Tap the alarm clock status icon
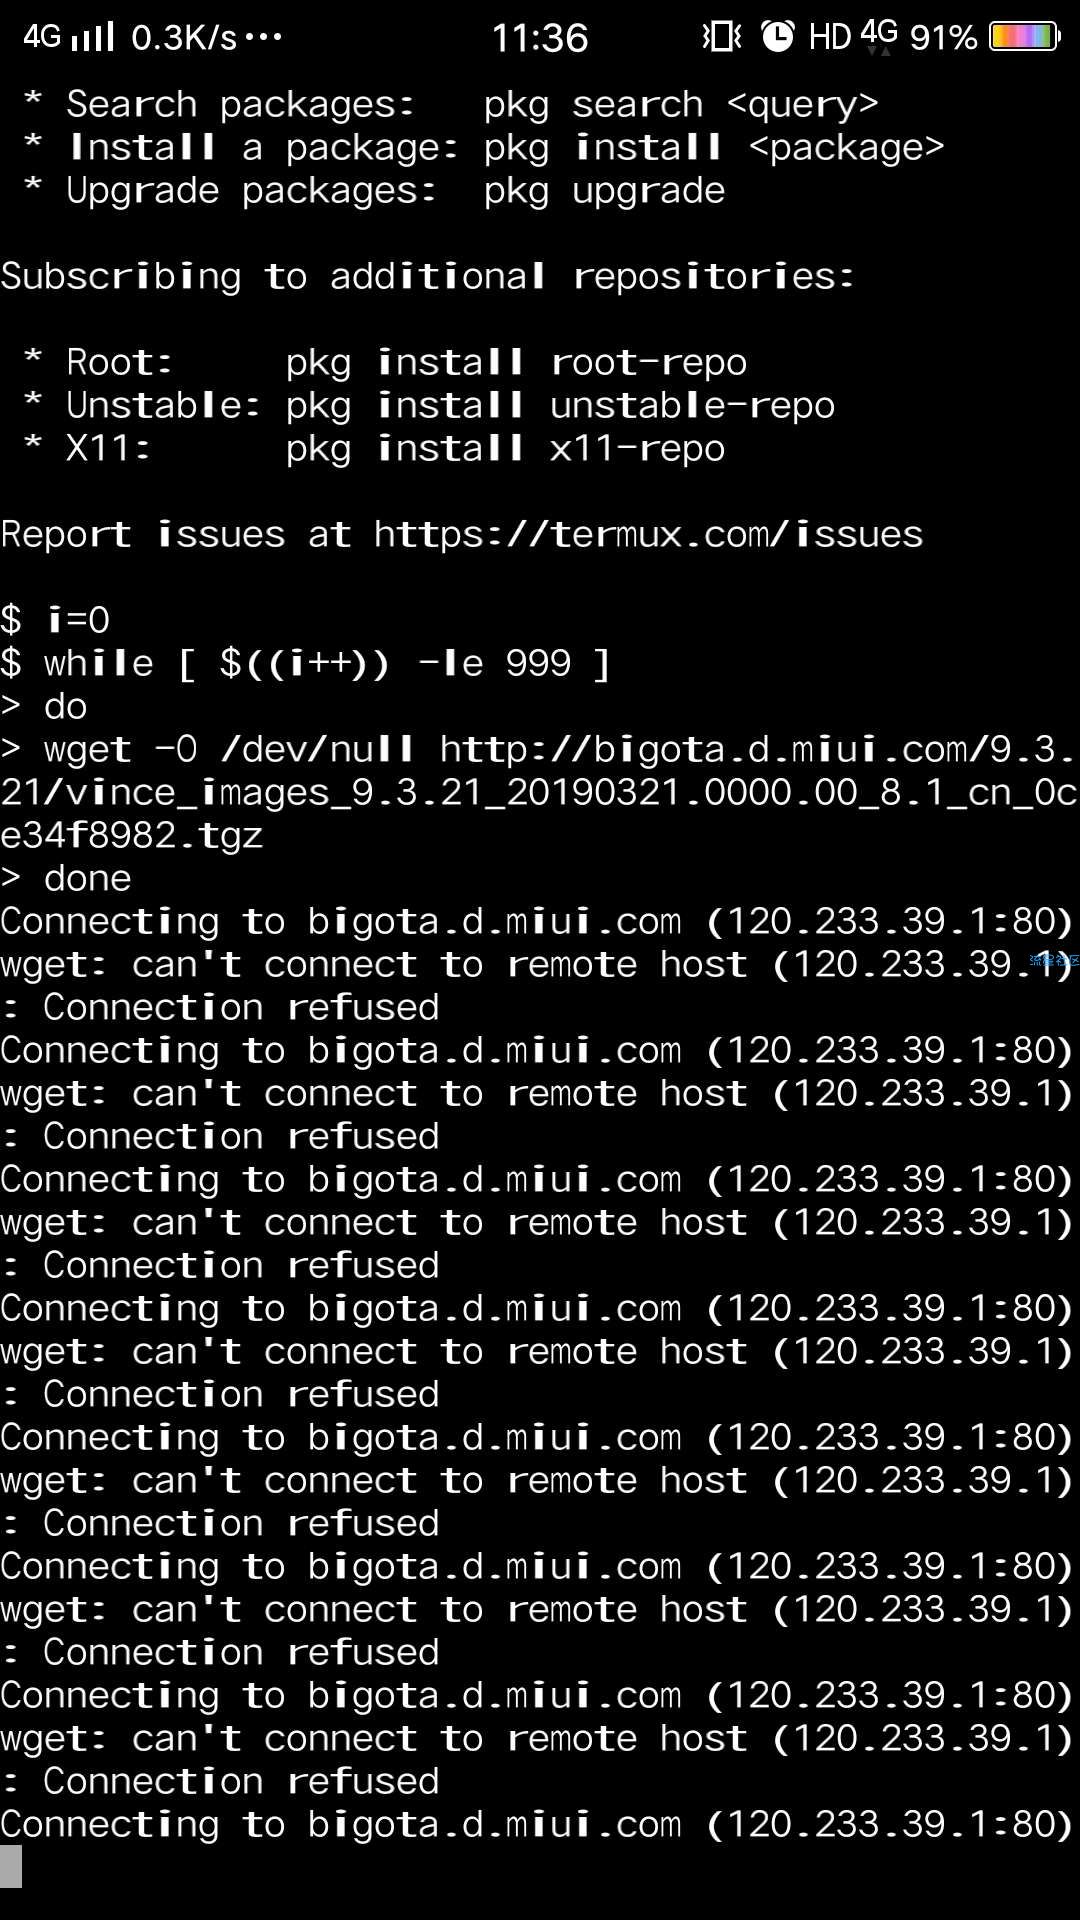The width and height of the screenshot is (1080, 1920). click(777, 37)
